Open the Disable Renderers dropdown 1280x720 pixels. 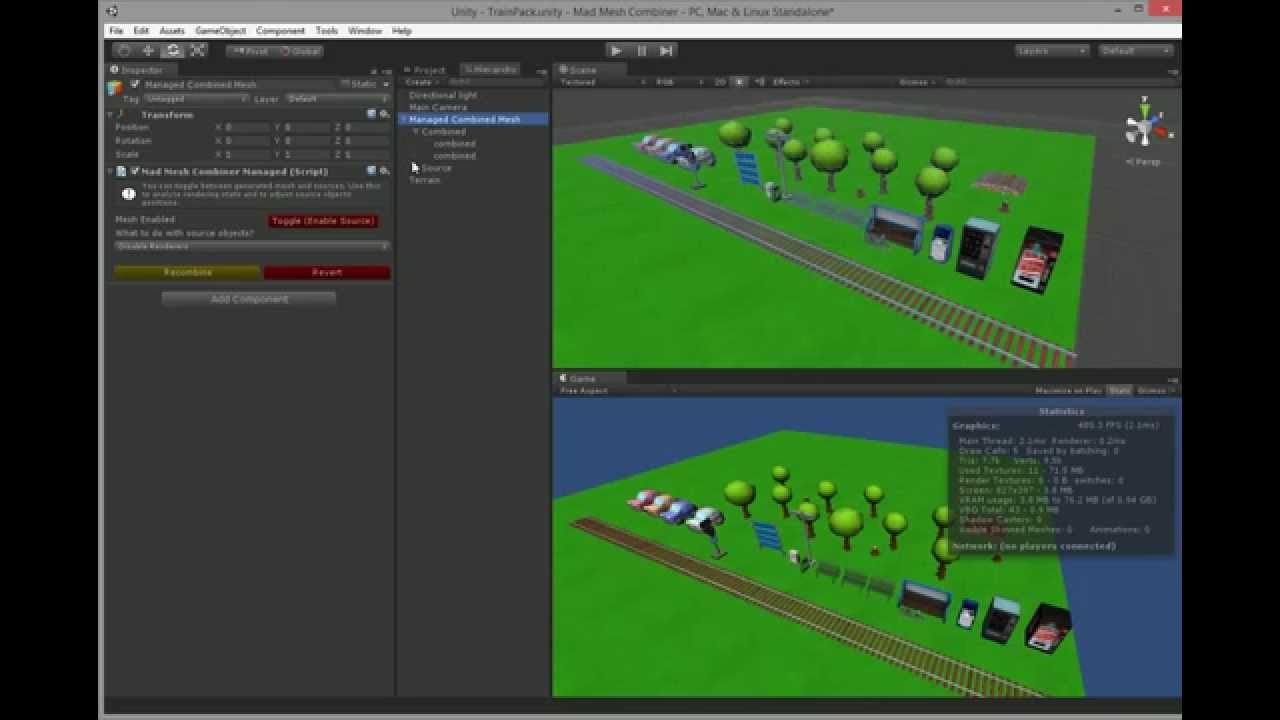252,246
